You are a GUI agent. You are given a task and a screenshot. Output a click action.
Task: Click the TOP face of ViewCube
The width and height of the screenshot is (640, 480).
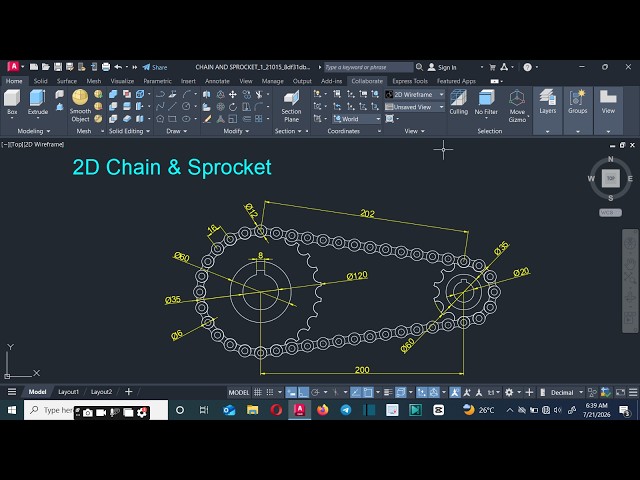pos(610,178)
